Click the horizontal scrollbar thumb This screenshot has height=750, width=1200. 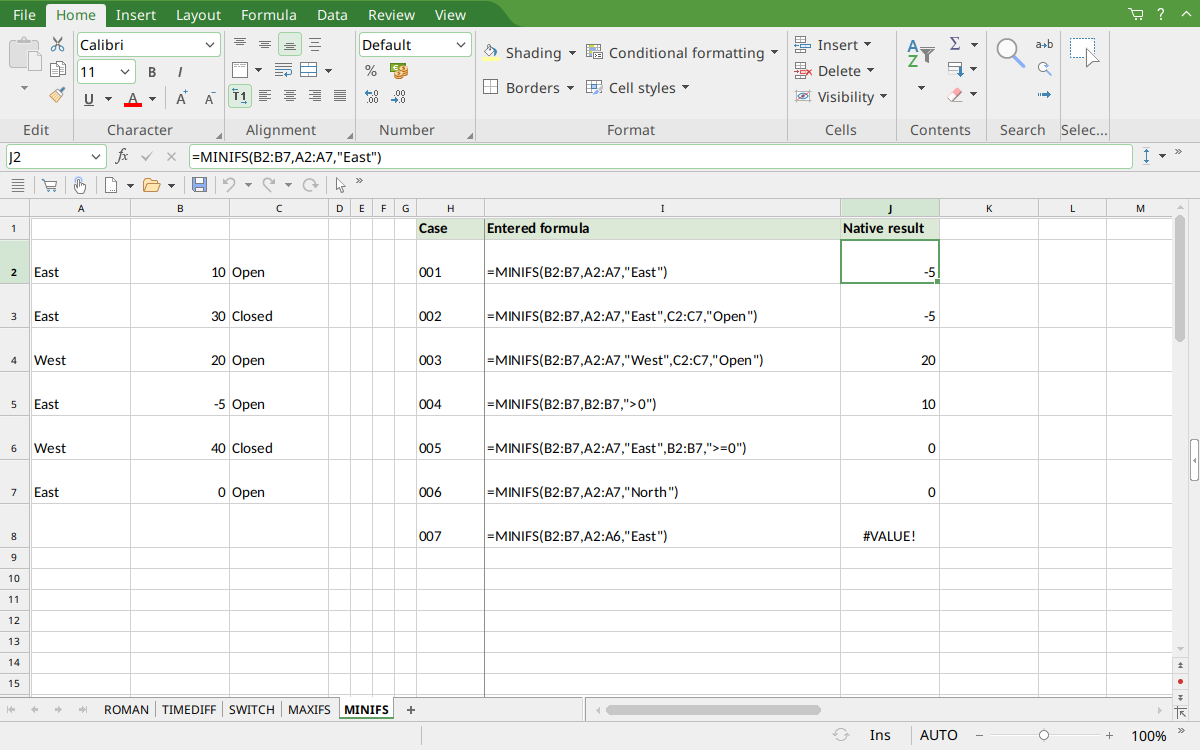coord(713,710)
